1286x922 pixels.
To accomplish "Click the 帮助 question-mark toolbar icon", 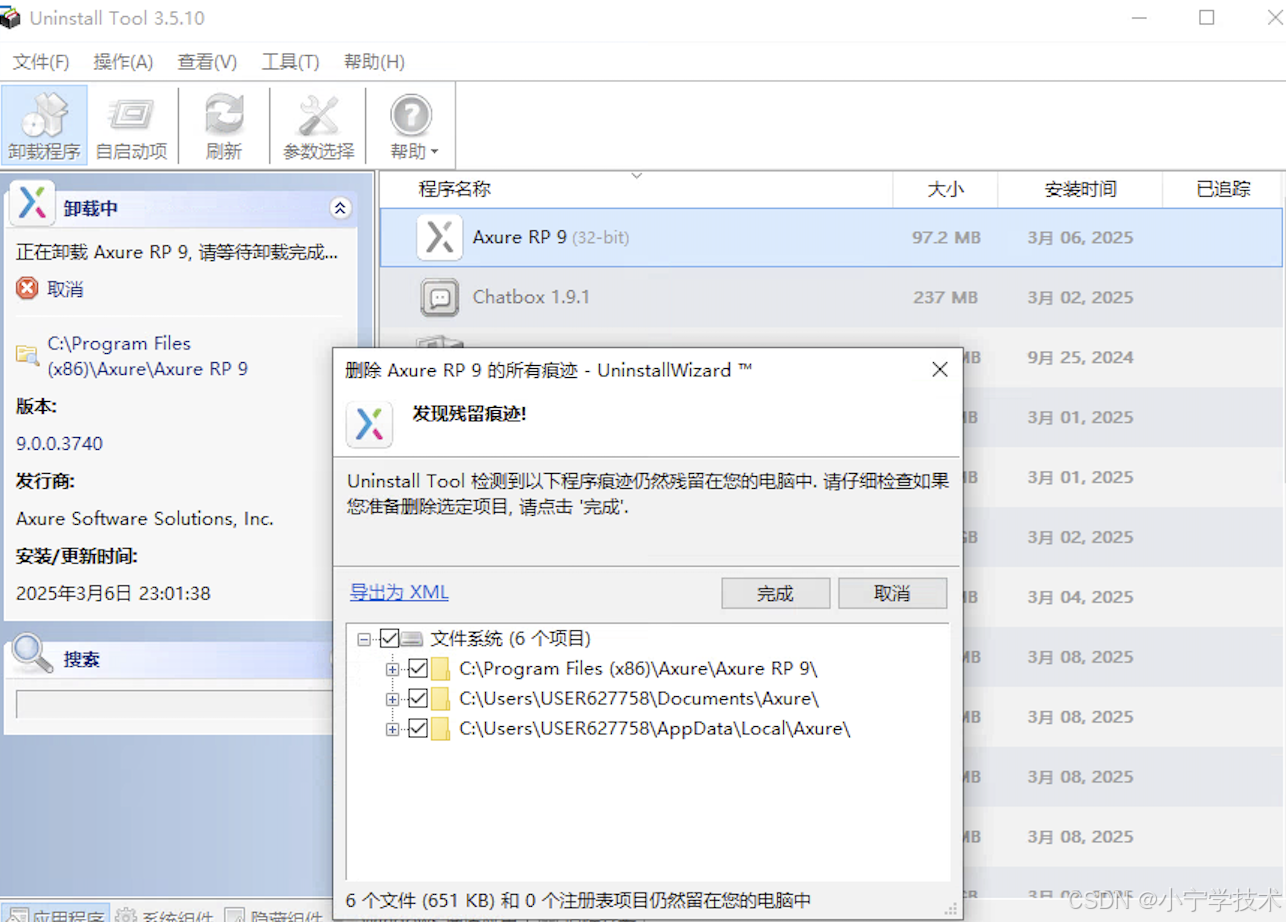I will (411, 115).
